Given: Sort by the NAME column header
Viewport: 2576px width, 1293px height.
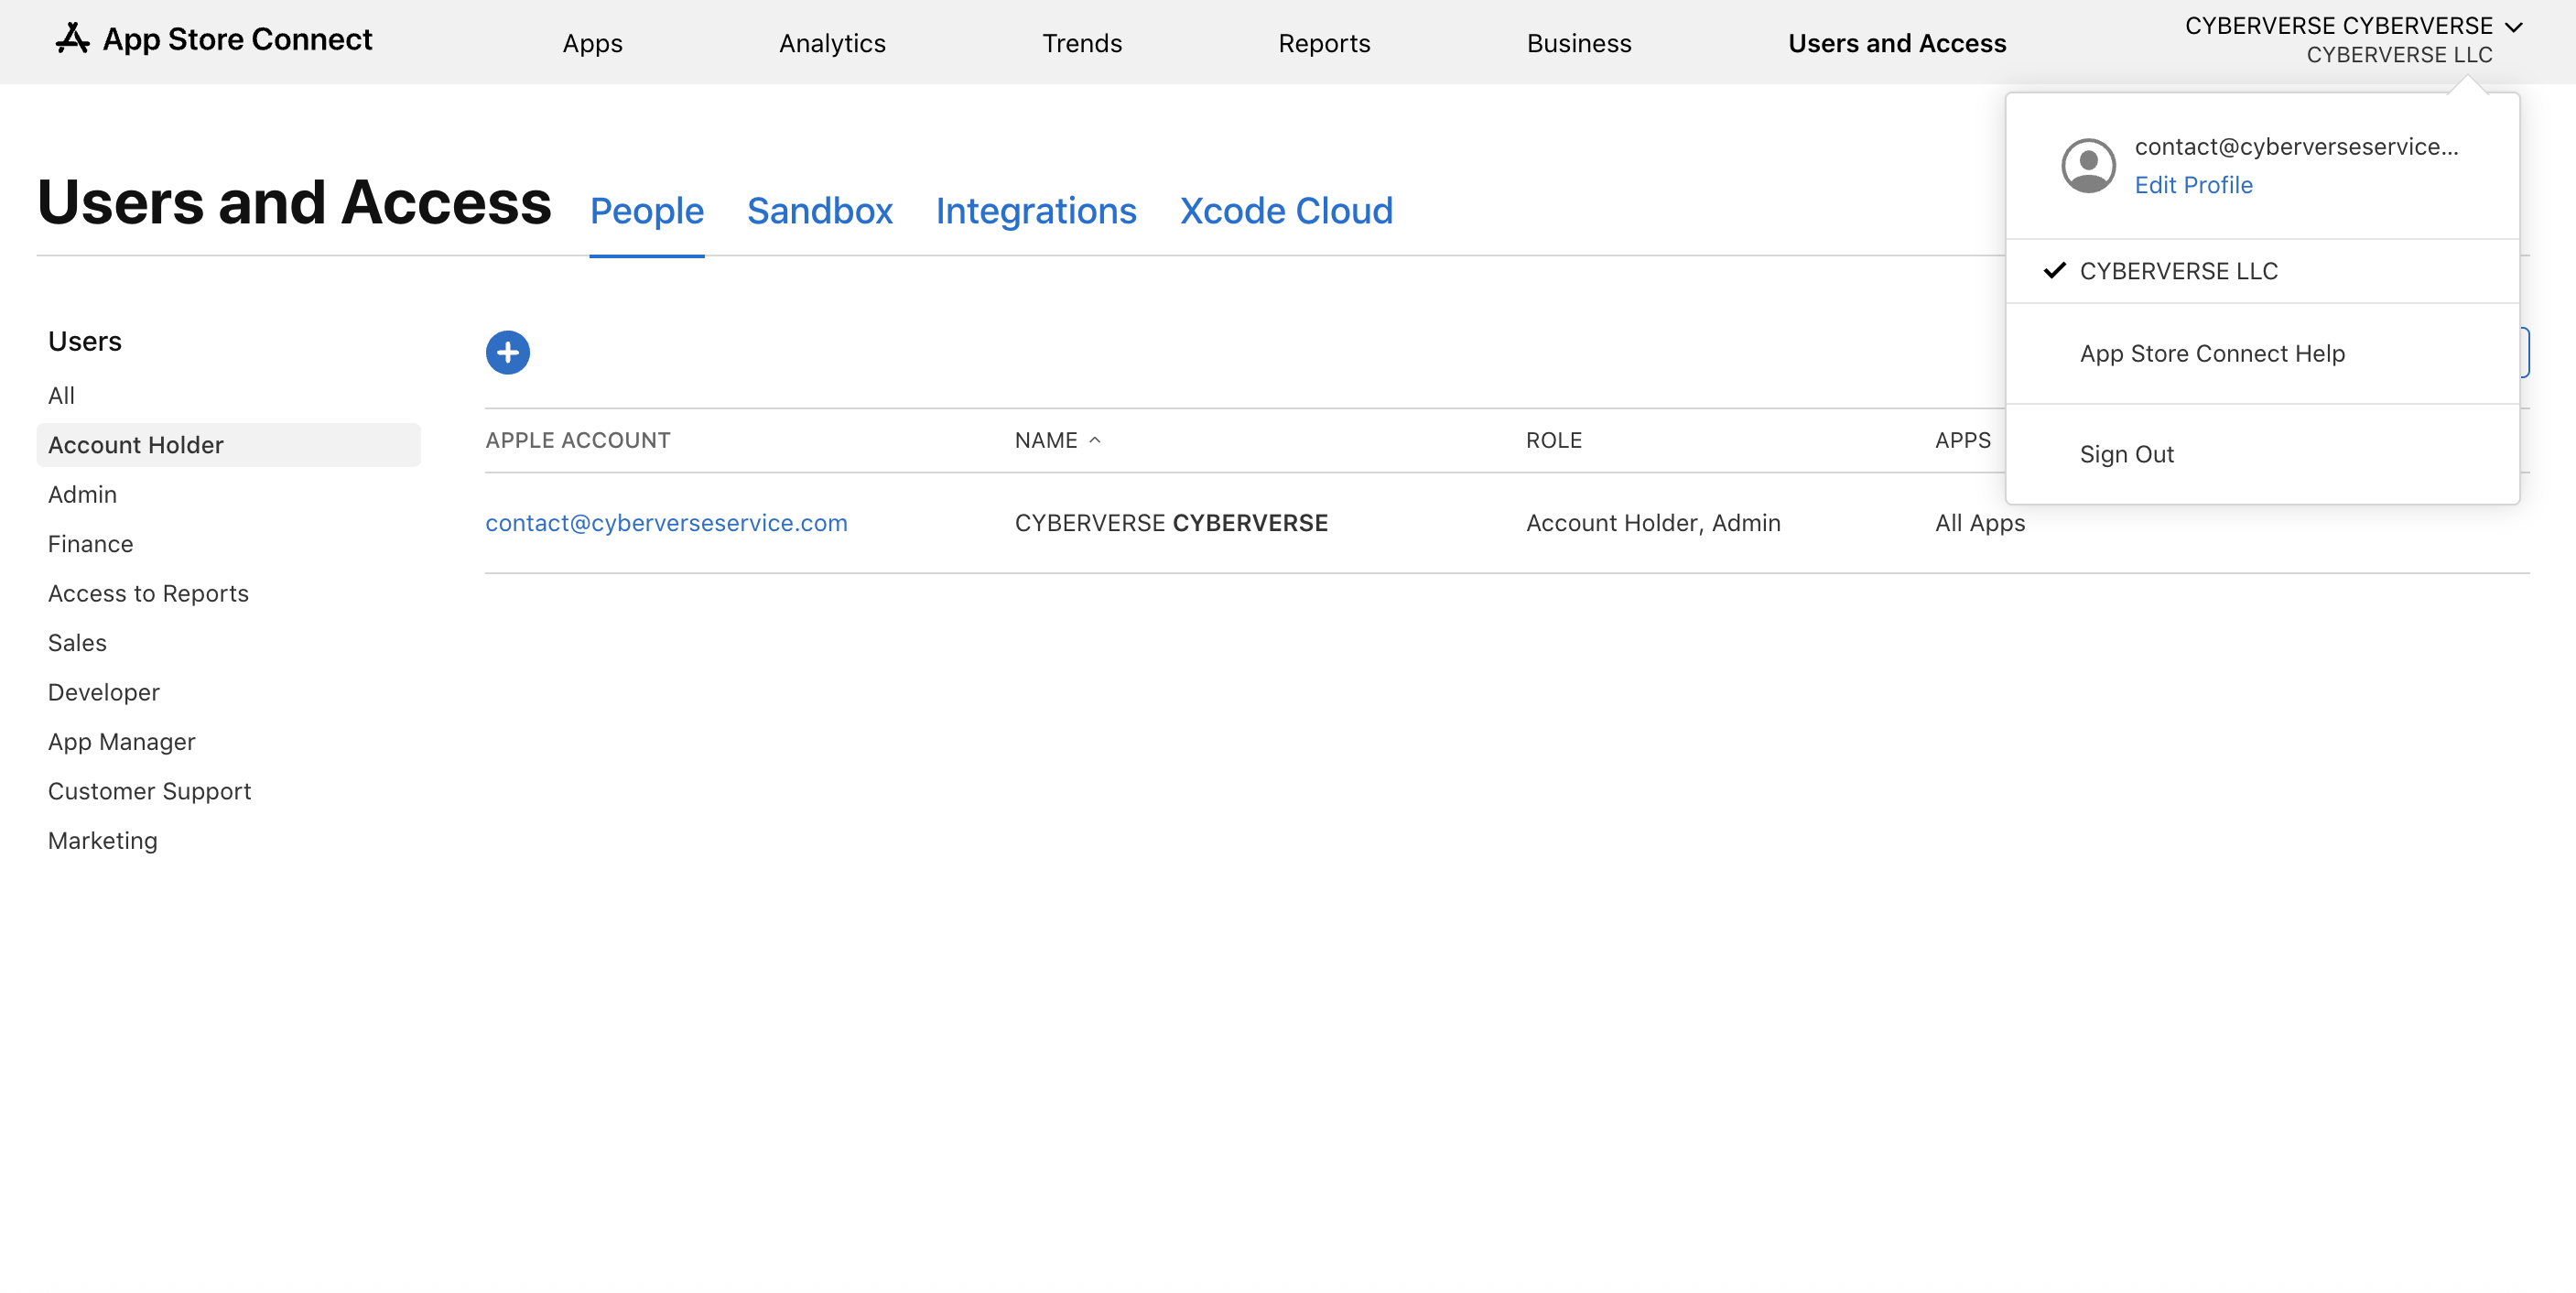Looking at the screenshot, I should 1046,440.
